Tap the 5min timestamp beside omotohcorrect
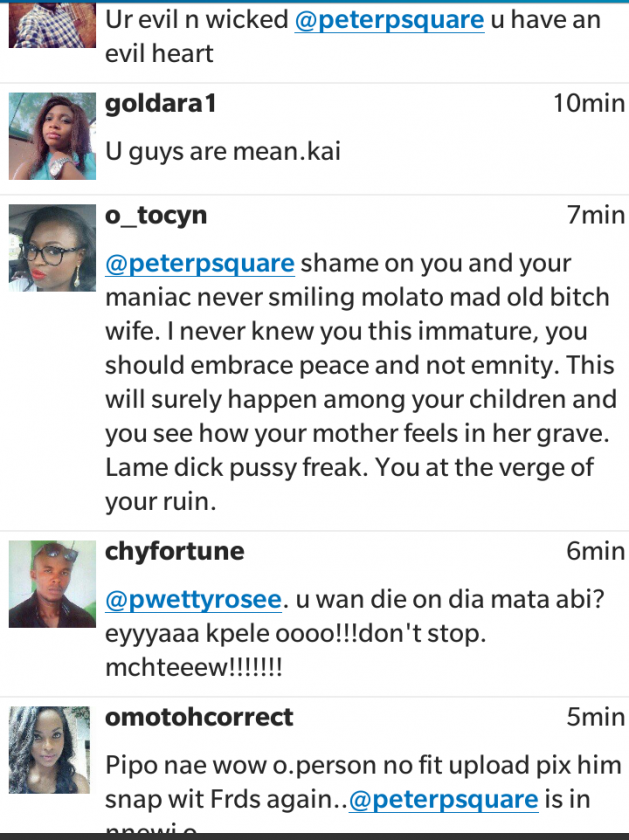Image resolution: width=629 pixels, height=840 pixels. point(596,717)
